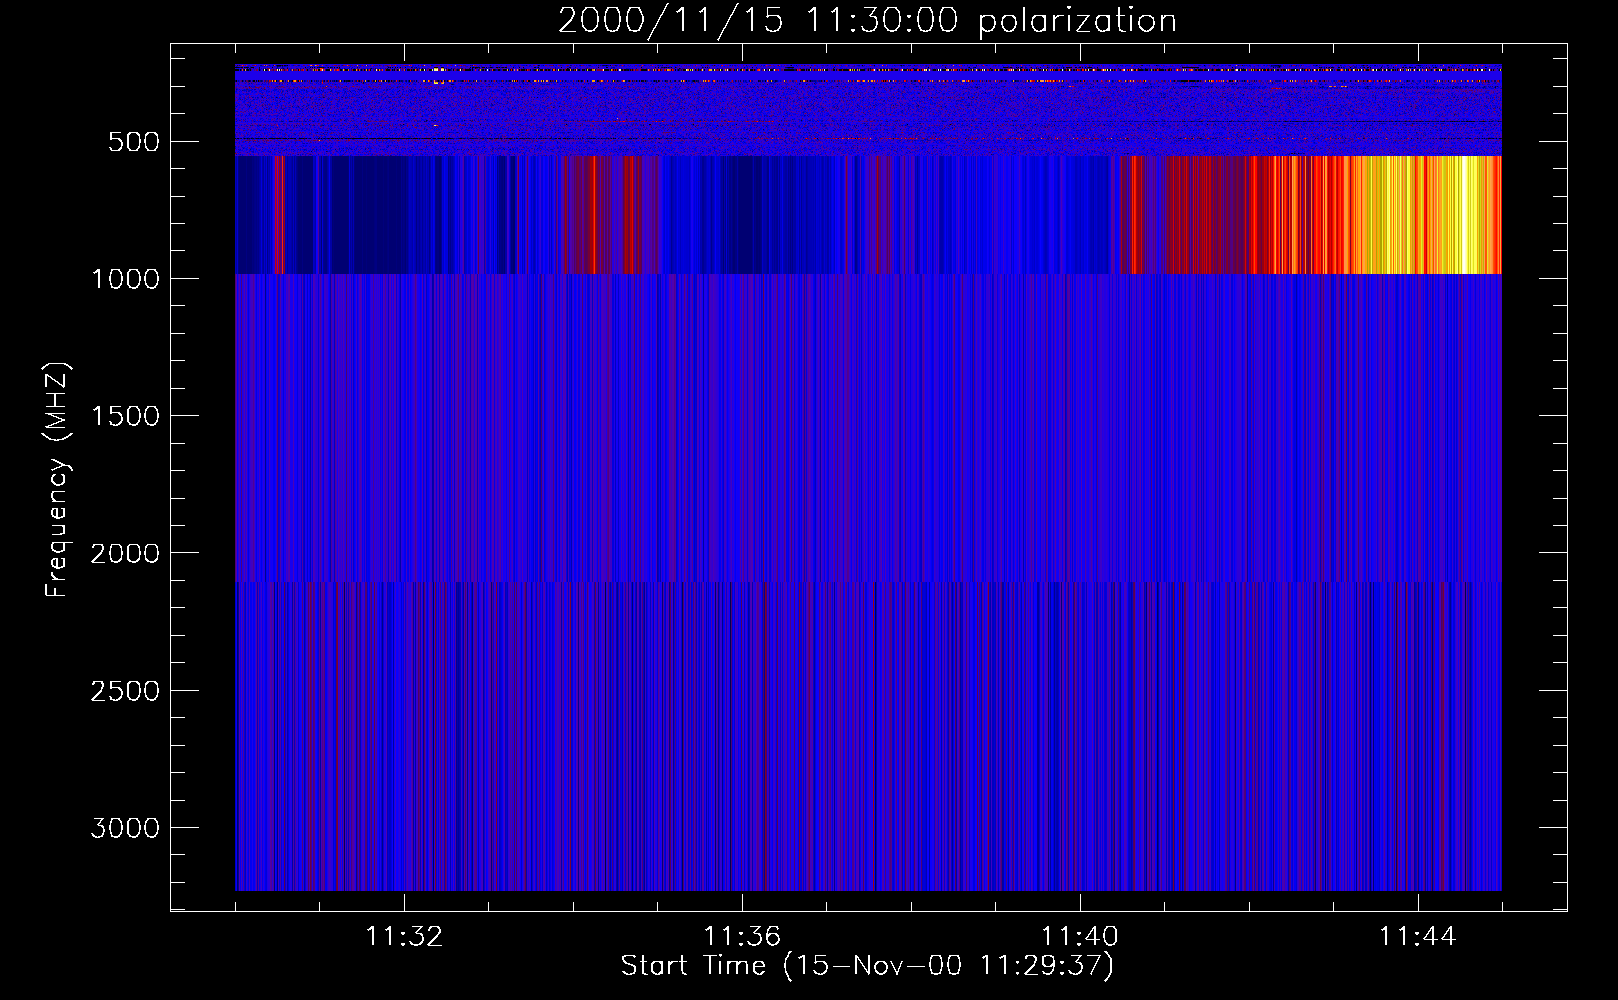Select the 'Frequency (MHZ)' axis label
The image size is (1618, 1000).
point(57,480)
